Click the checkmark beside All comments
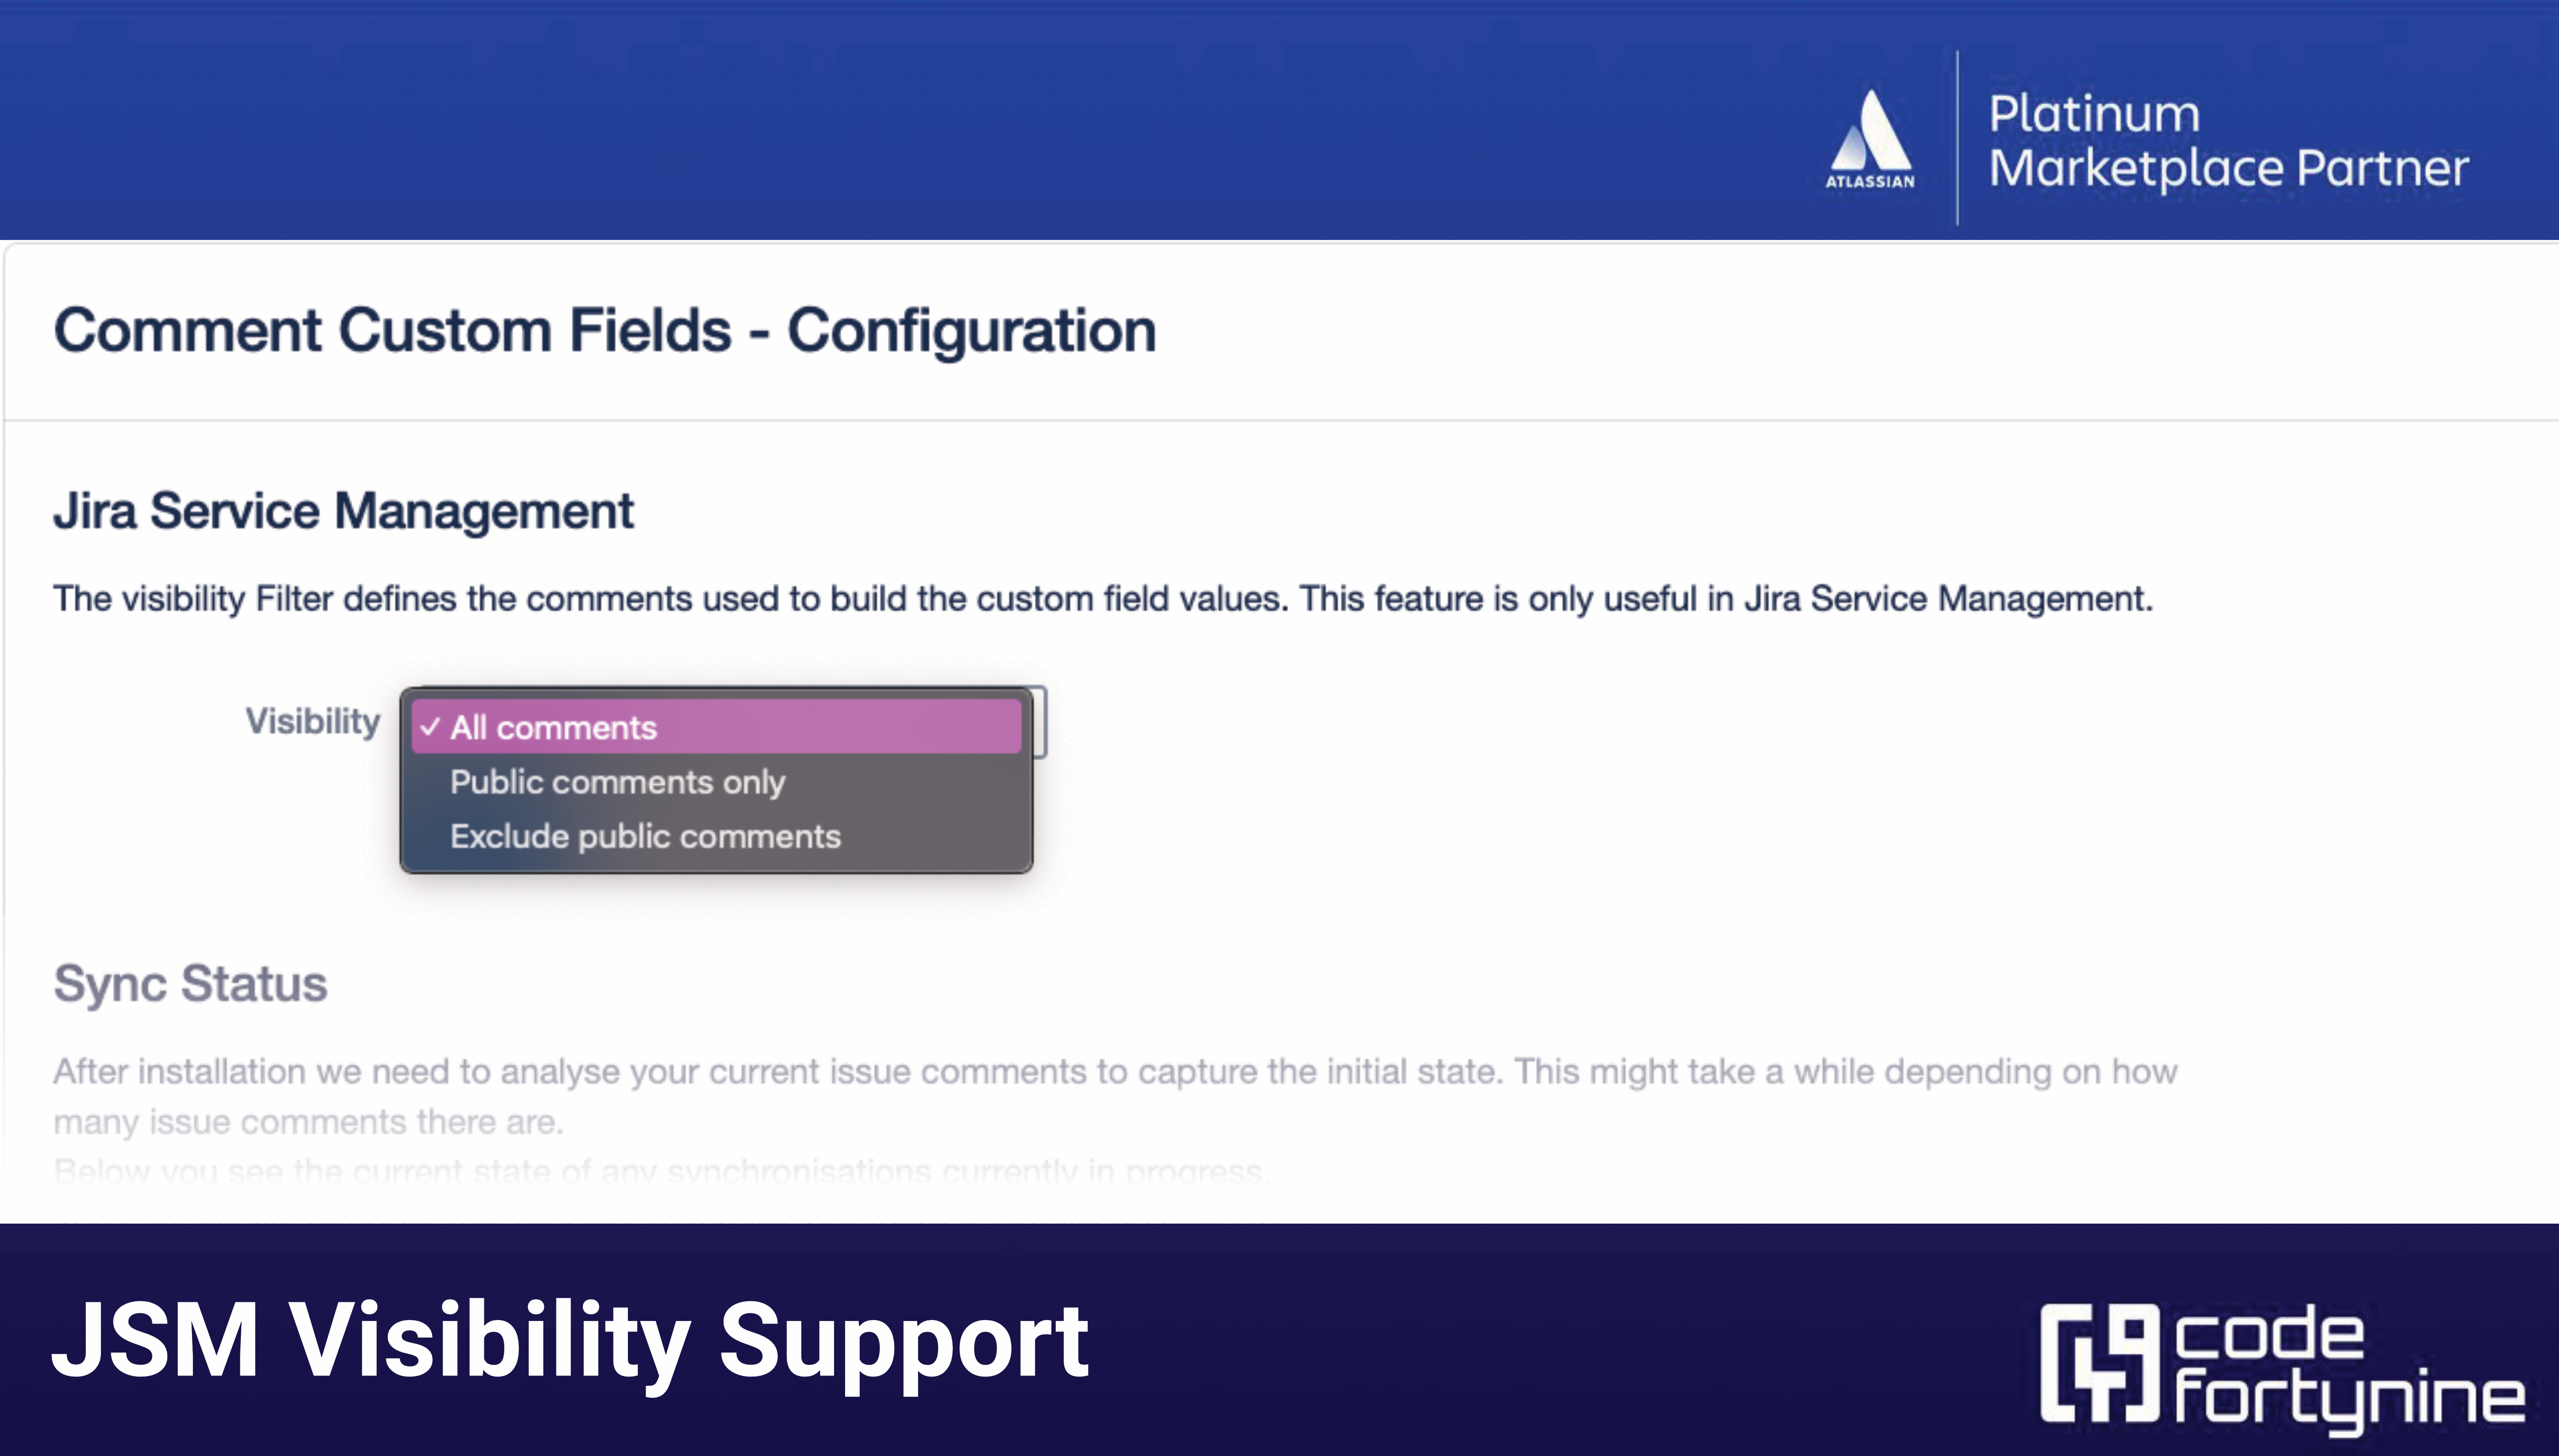 pyautogui.click(x=430, y=727)
